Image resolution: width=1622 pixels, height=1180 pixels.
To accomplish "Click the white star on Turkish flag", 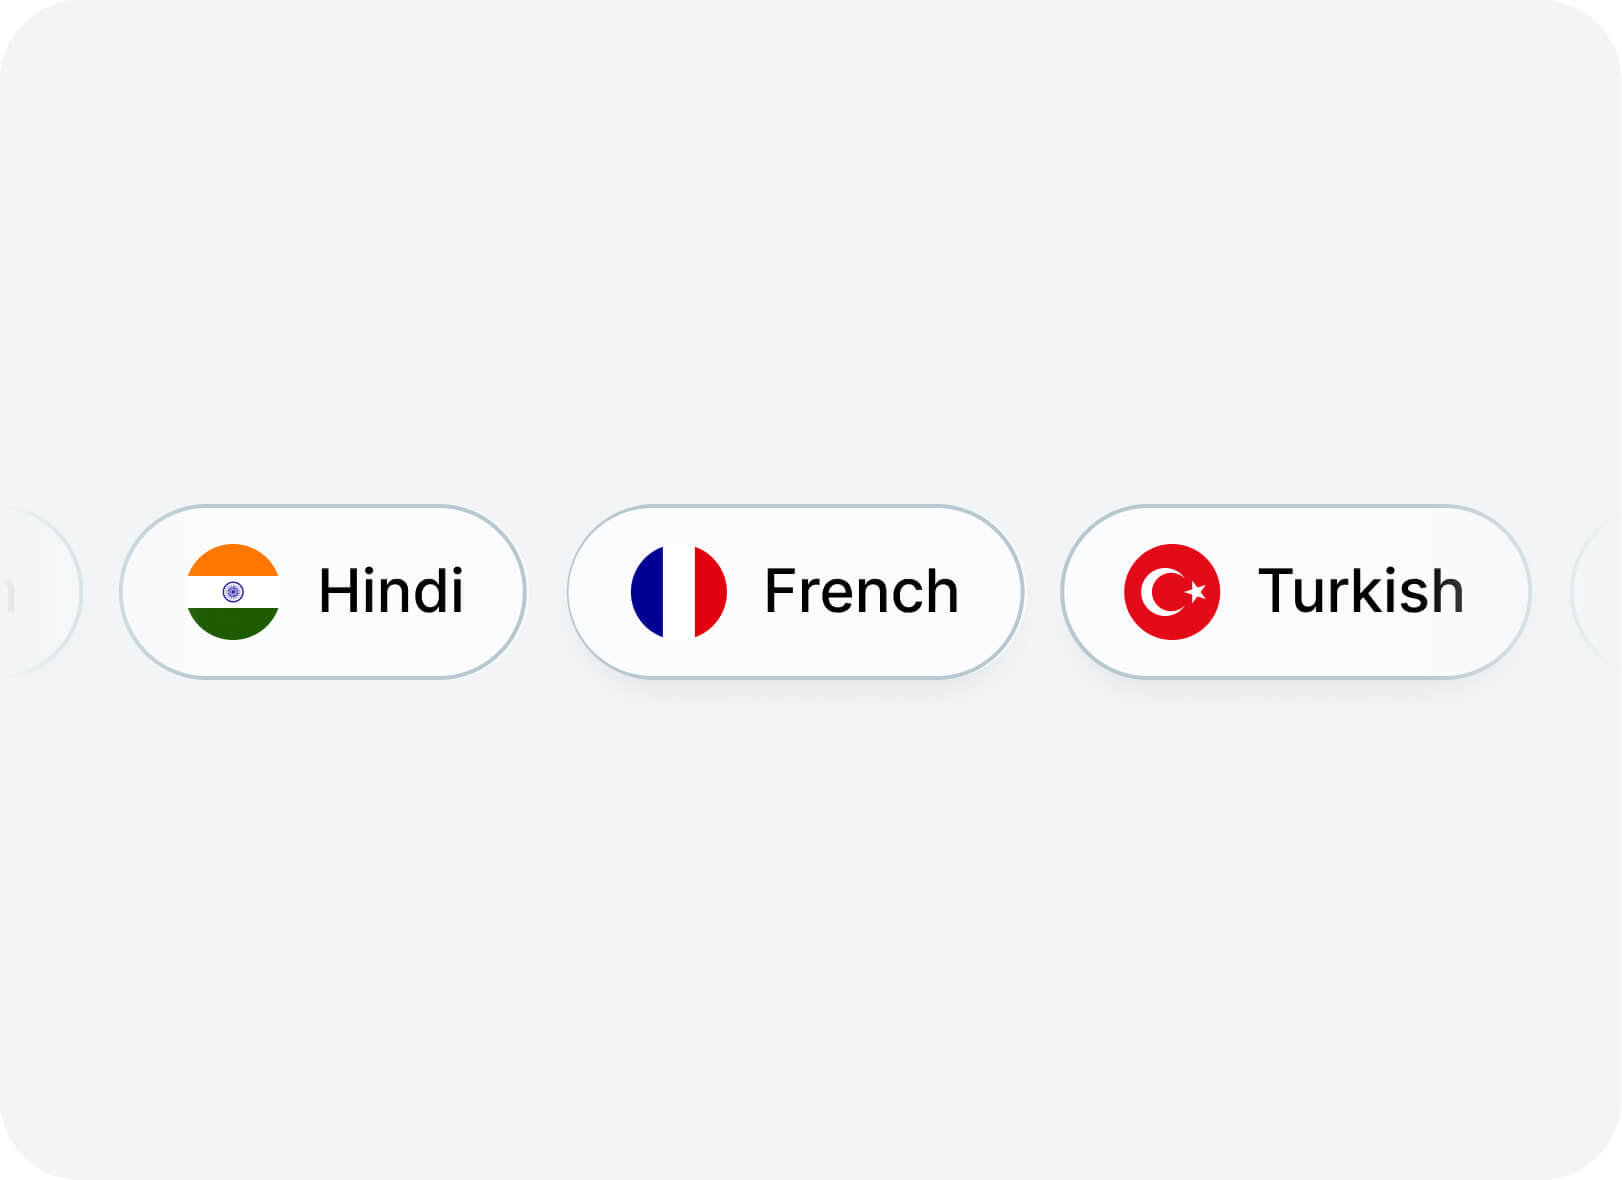I will pos(1195,592).
